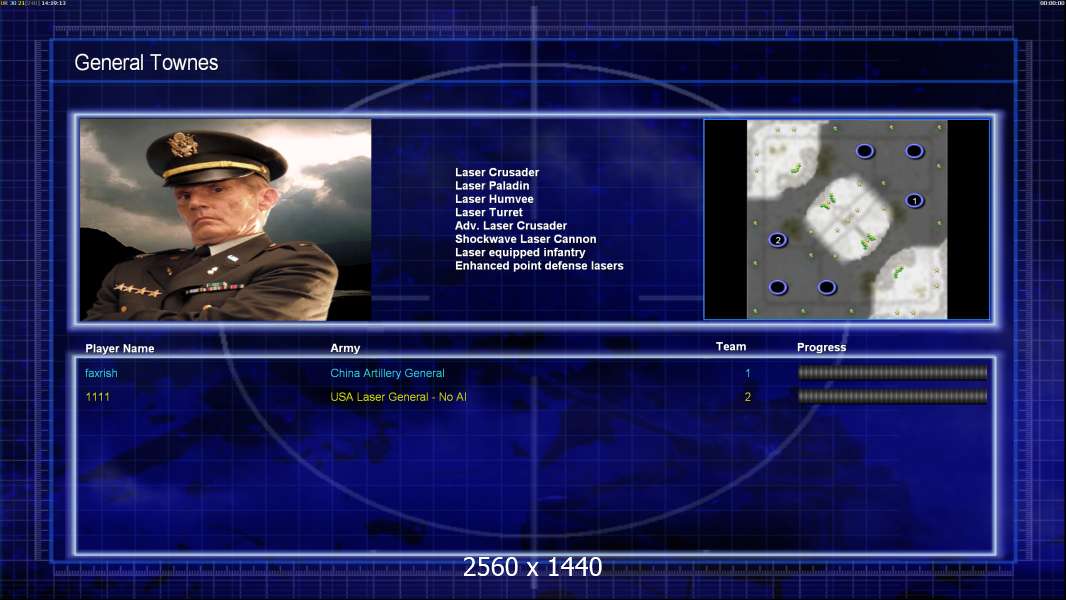This screenshot has width=1066, height=600.
Task: Select start position 2 on minimap
Action: coord(778,240)
